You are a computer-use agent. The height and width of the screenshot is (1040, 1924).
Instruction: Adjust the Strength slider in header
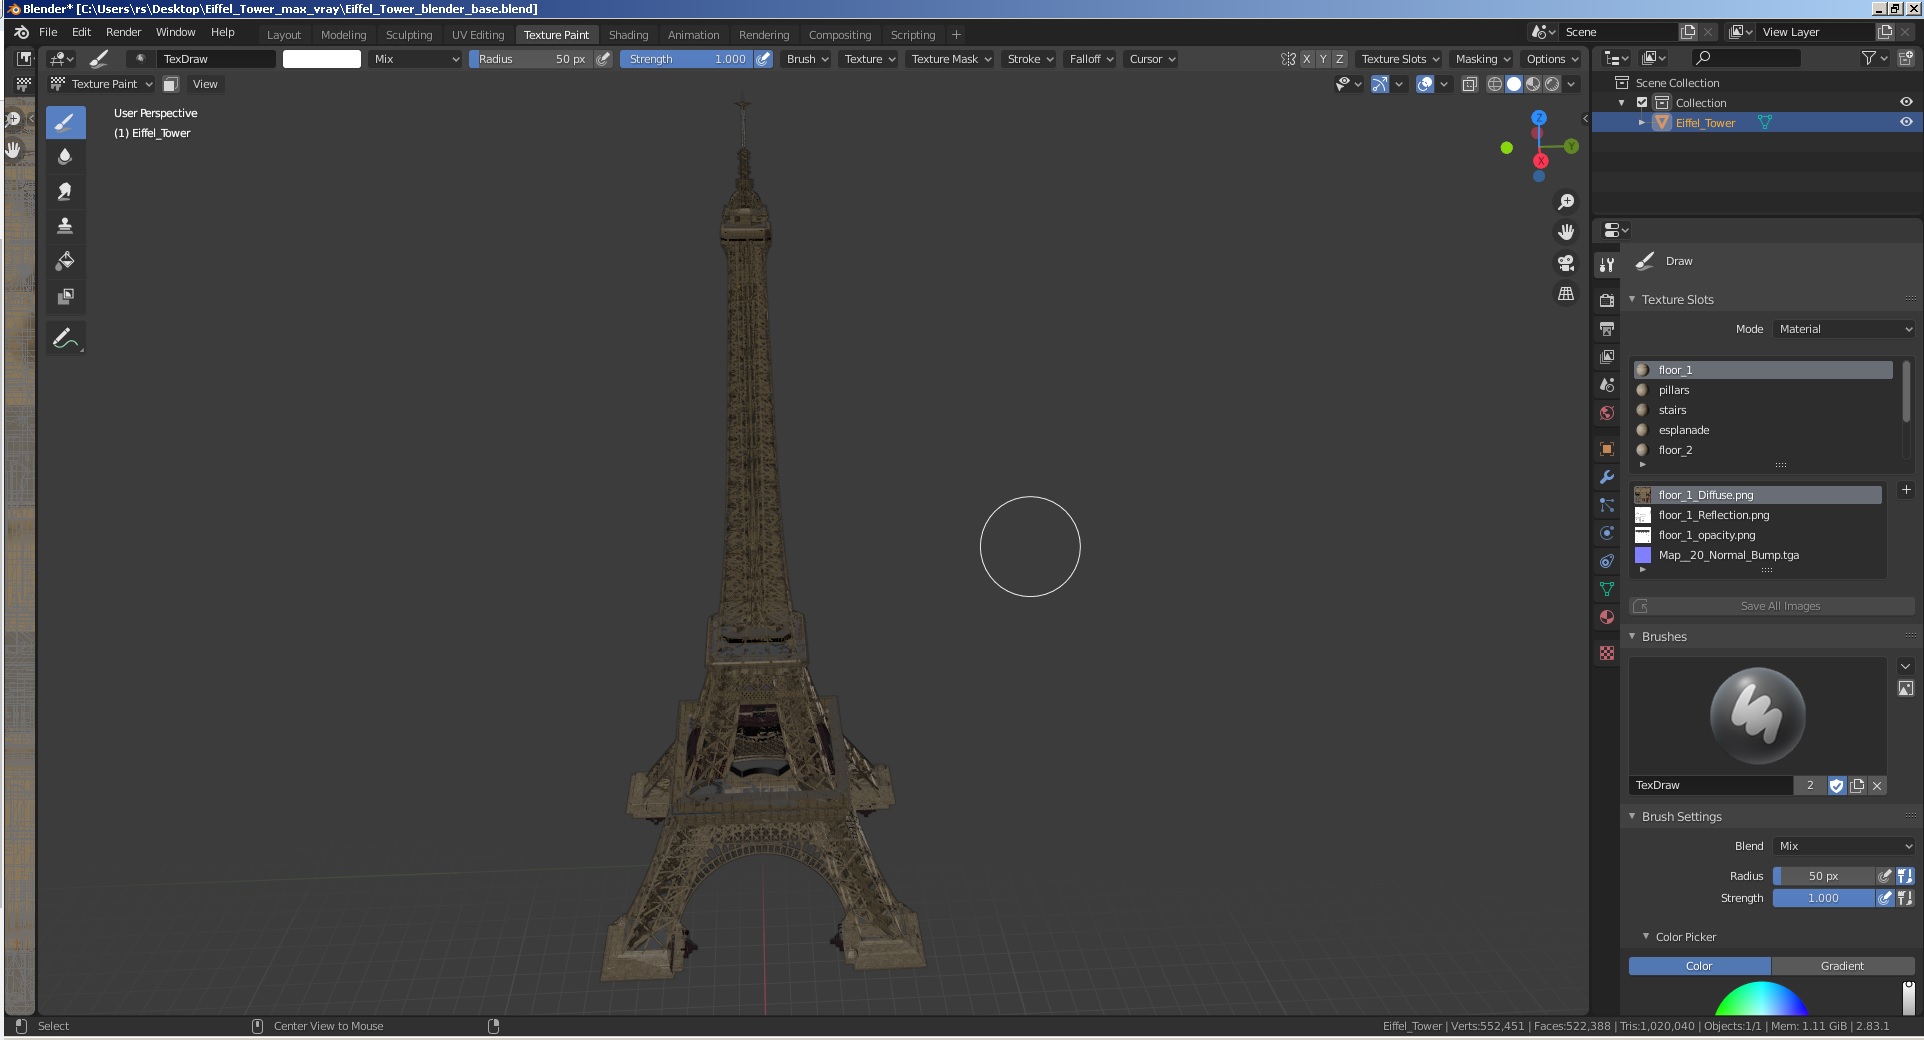click(686, 59)
